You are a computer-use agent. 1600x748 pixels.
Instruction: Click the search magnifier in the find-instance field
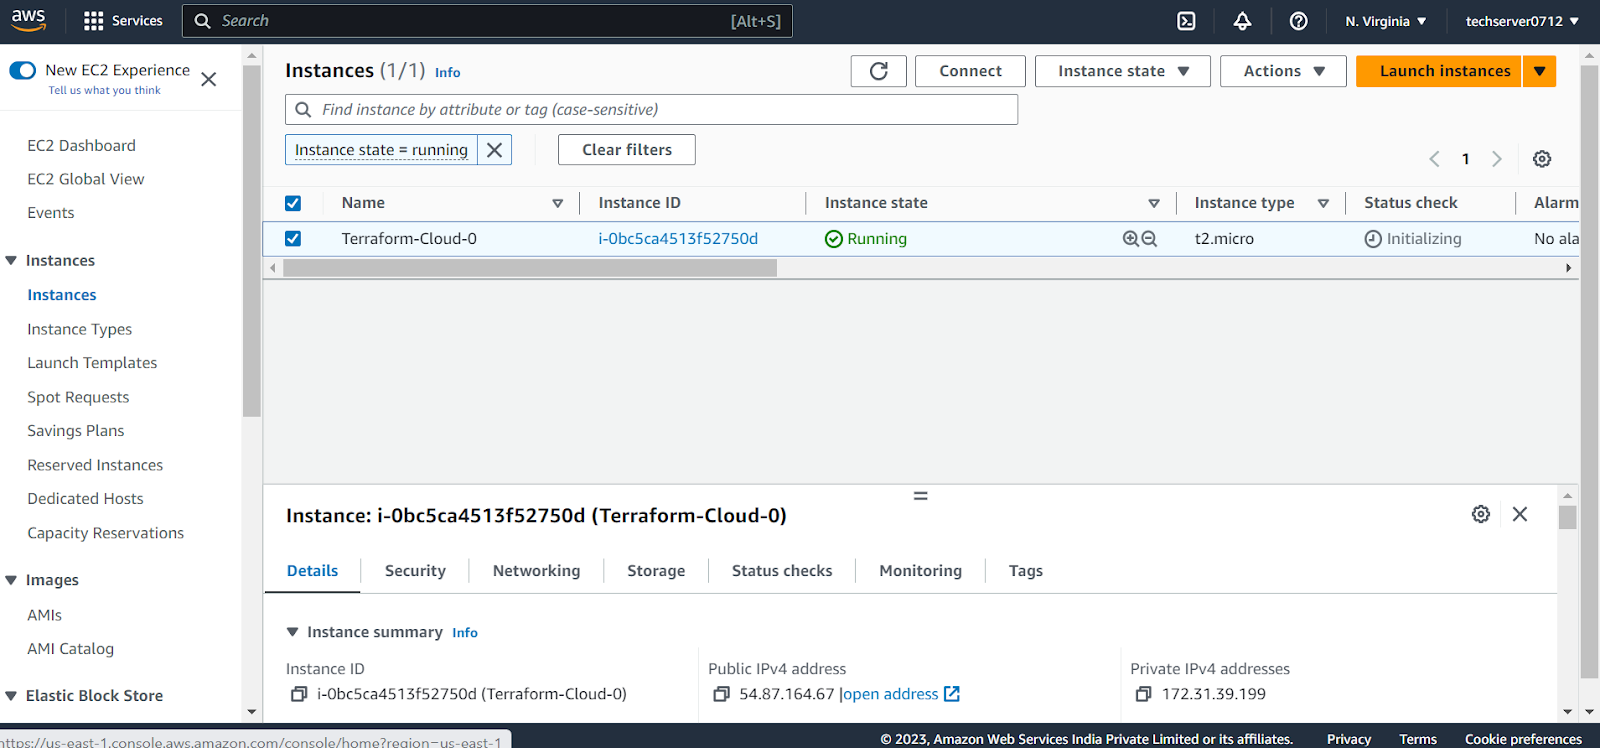tap(303, 110)
